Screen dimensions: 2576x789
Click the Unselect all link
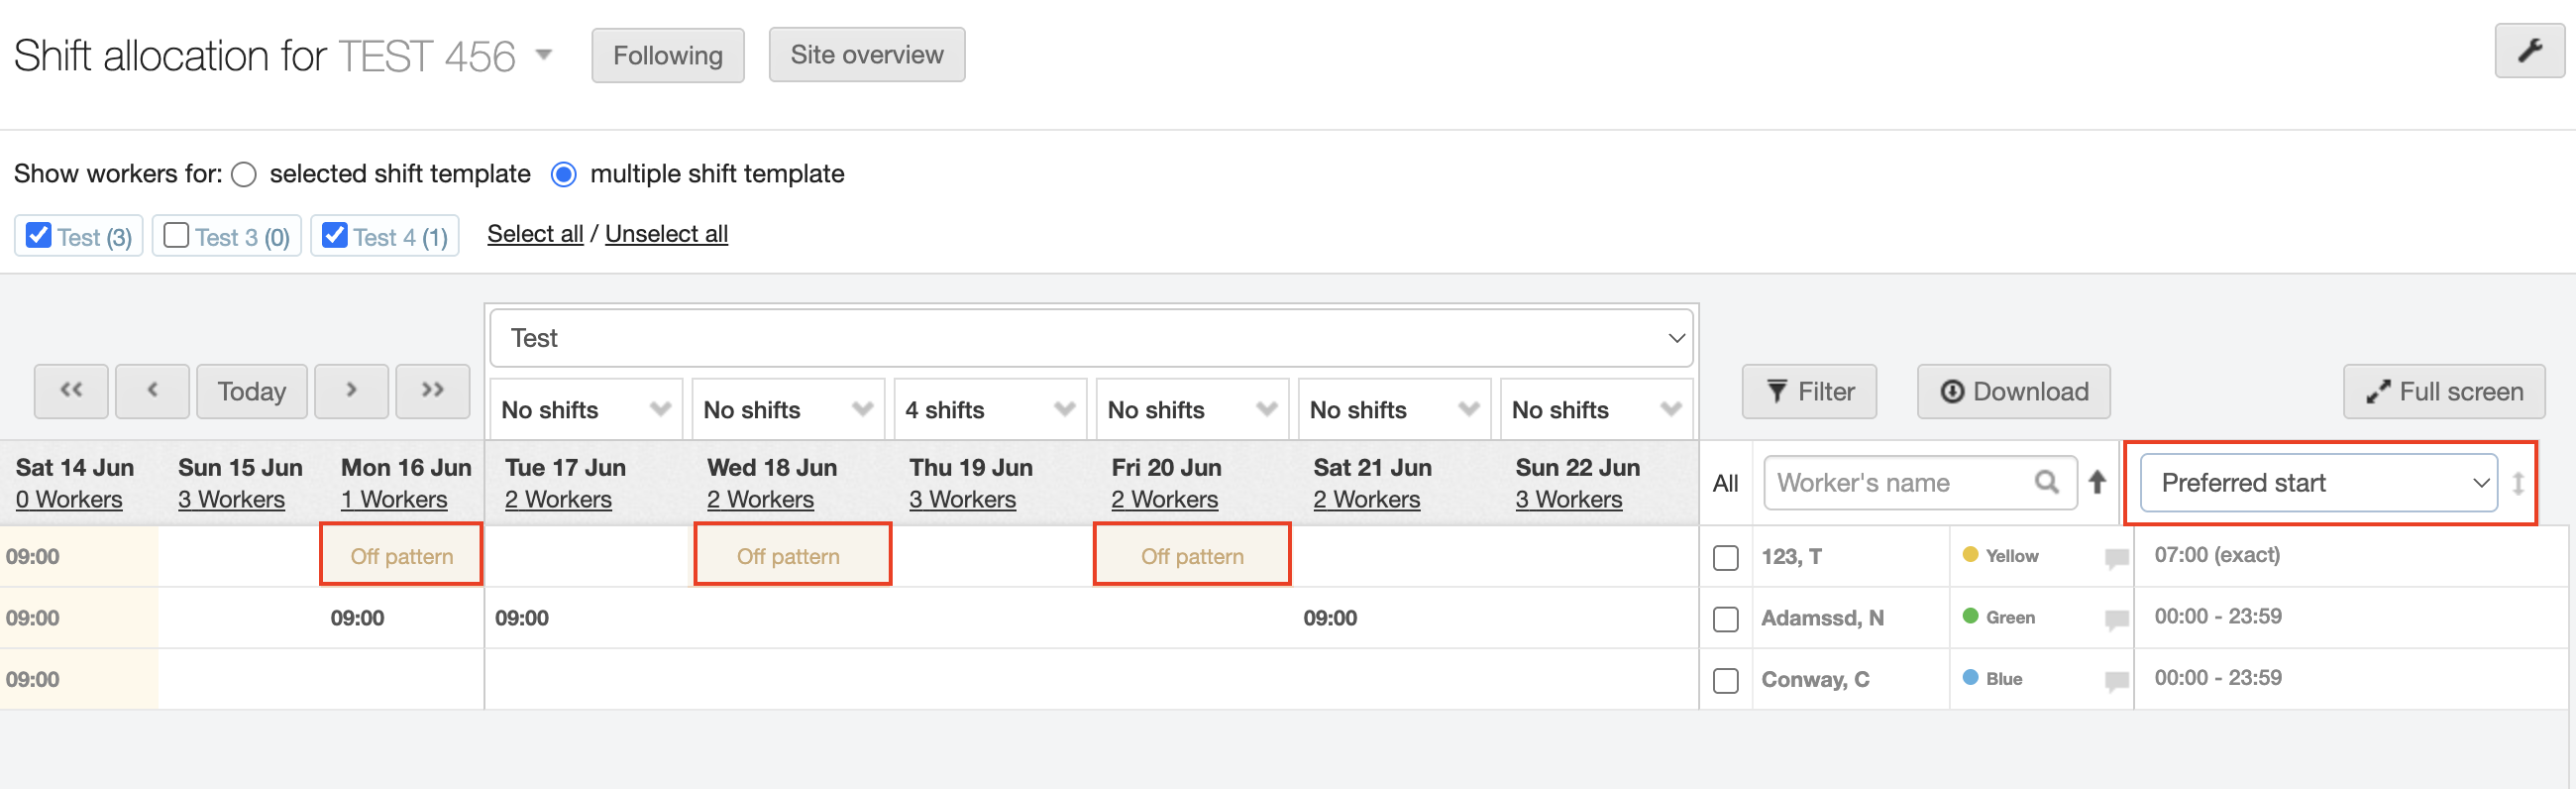click(666, 234)
